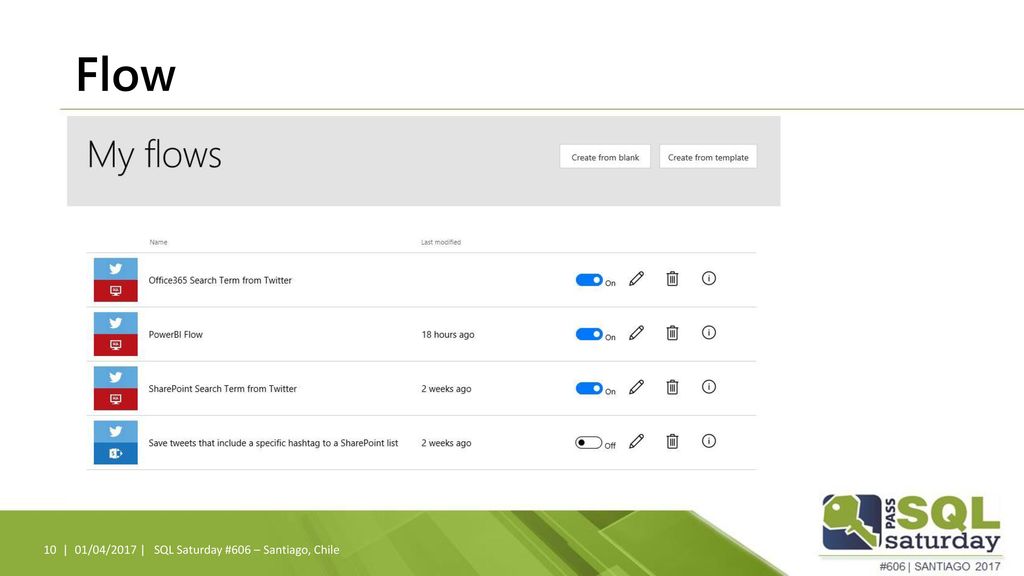This screenshot has height=576, width=1024.
Task: Switch off SharePoint Search Term from Twitter toggle
Action: (588, 388)
